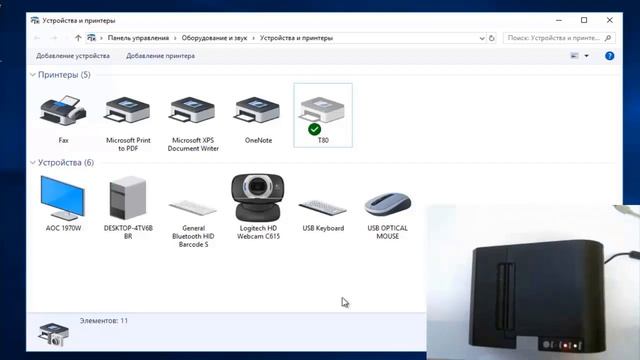Click the webcam overlay video of printer
The height and width of the screenshot is (360, 640).
pyautogui.click(x=533, y=282)
